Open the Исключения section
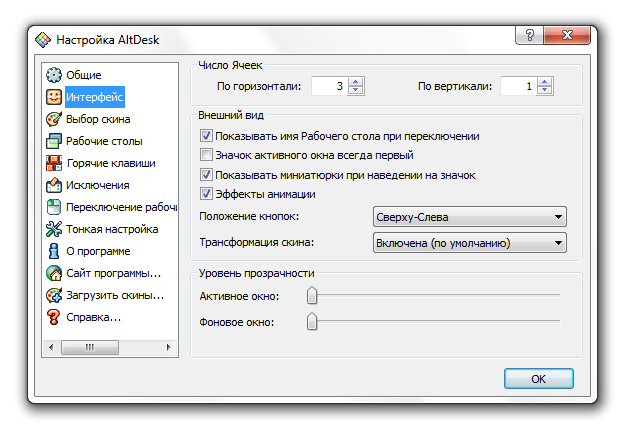This screenshot has height=433, width=632. [98, 185]
